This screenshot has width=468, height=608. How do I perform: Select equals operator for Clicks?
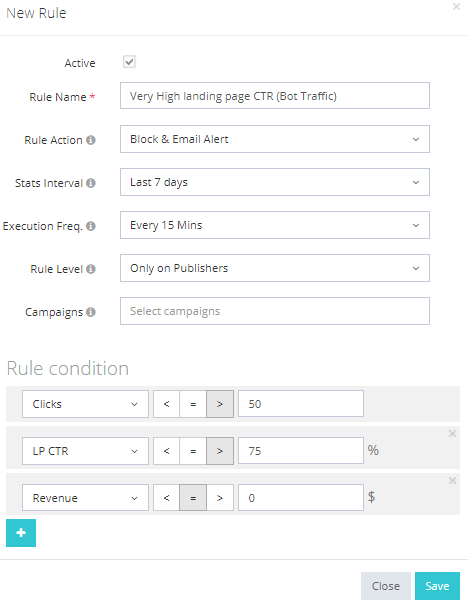[x=193, y=404]
